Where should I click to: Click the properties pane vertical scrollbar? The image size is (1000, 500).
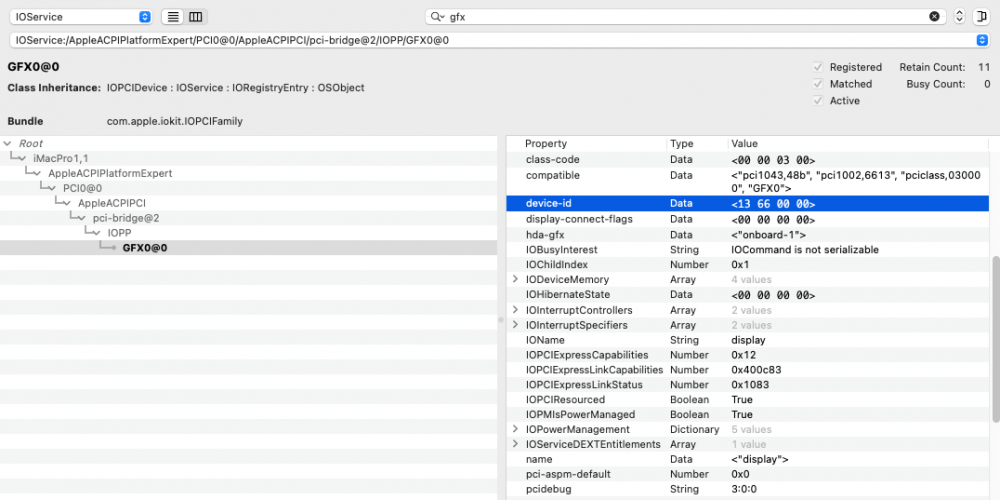coord(994,338)
